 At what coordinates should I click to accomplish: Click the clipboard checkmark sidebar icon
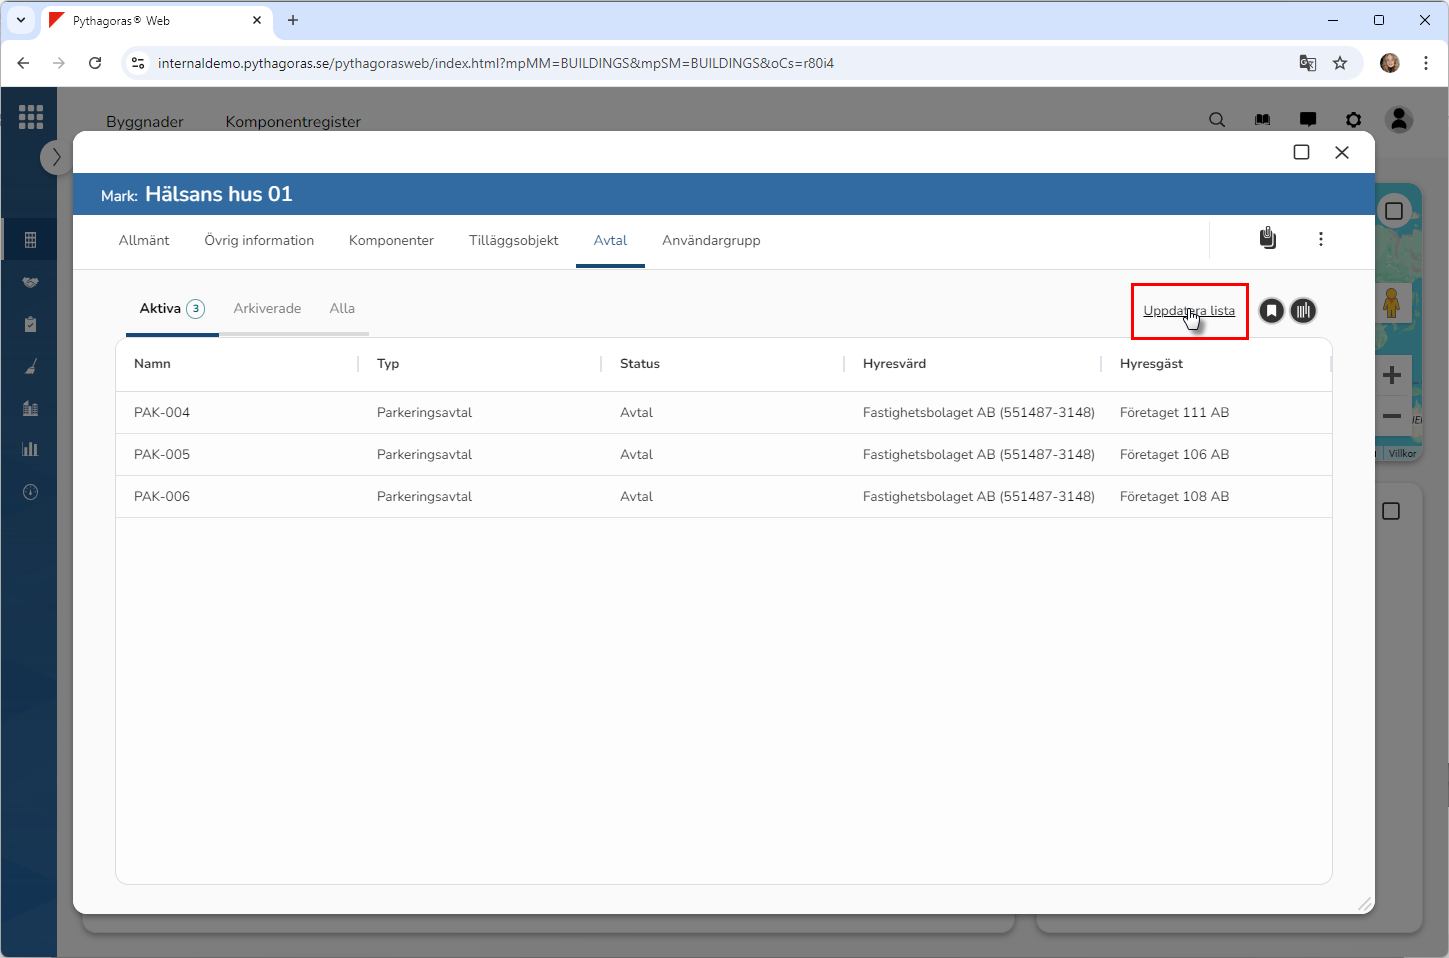click(30, 324)
